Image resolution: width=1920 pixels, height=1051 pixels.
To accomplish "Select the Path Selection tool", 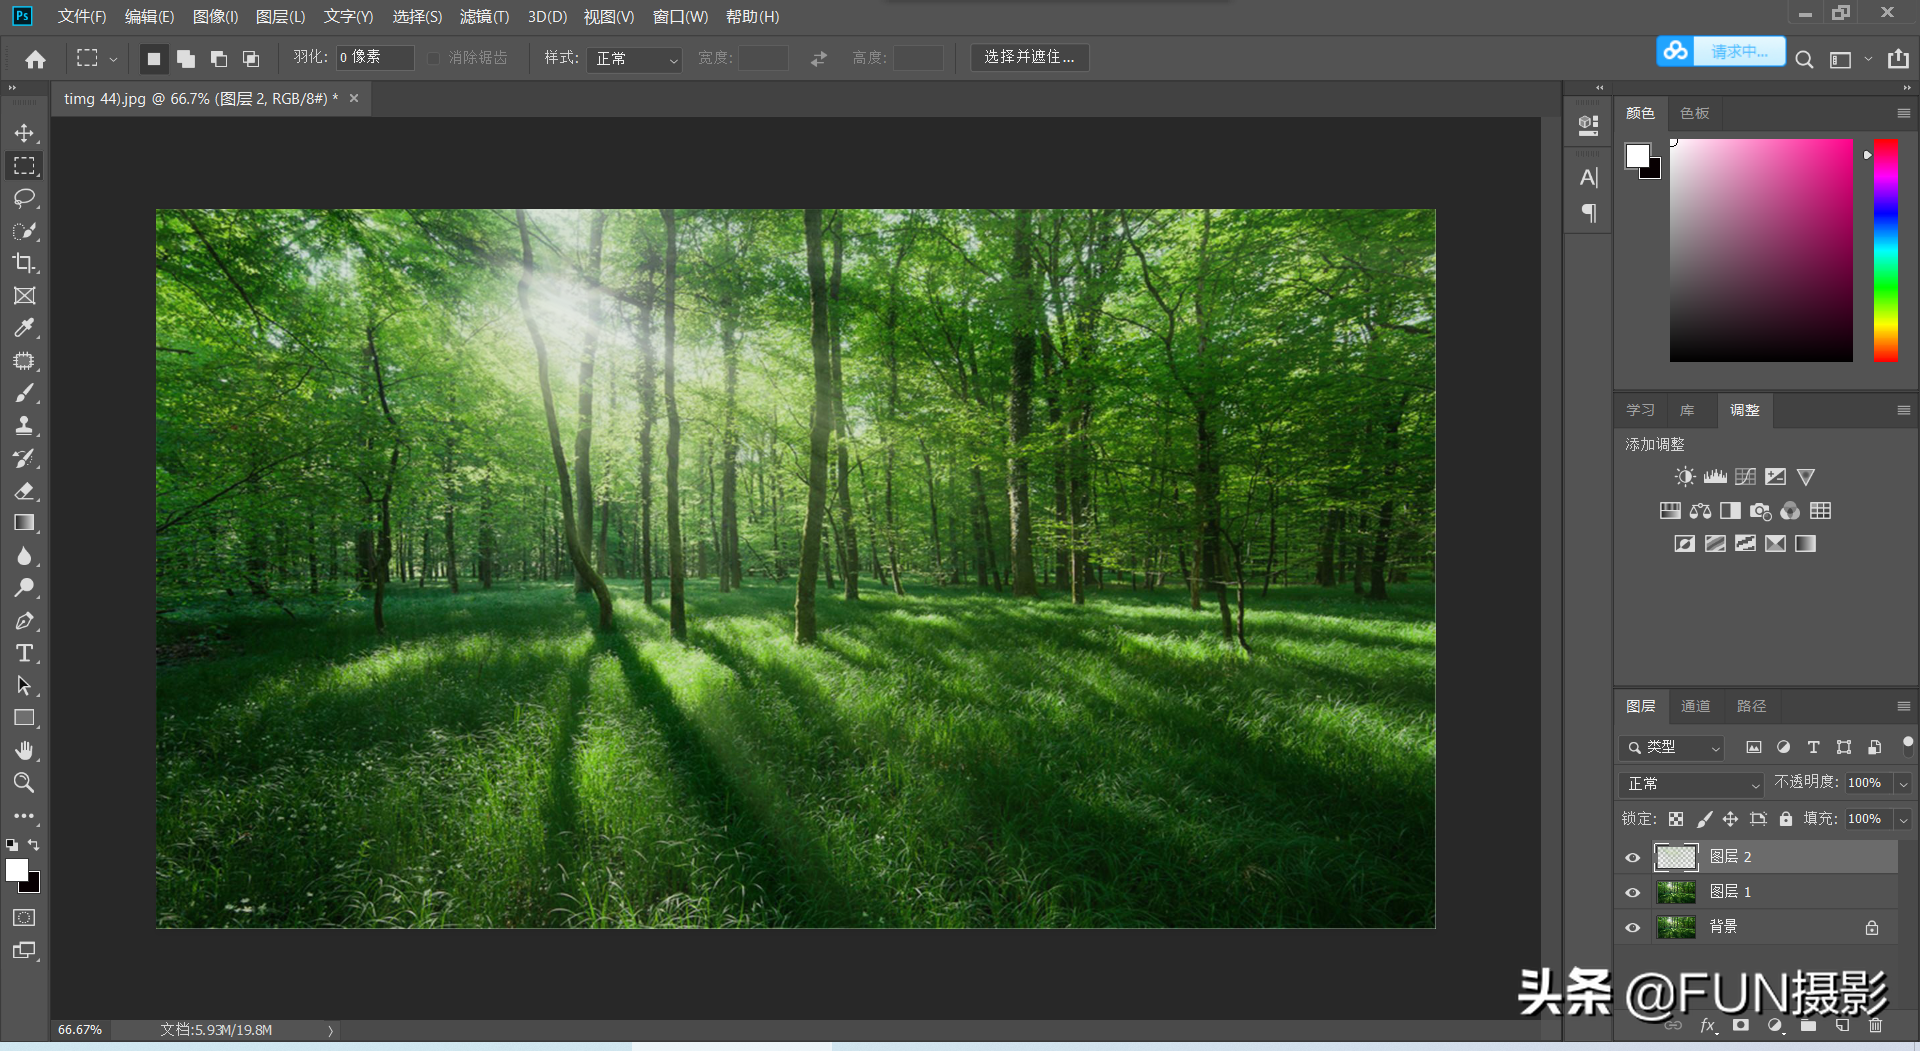I will [24, 686].
